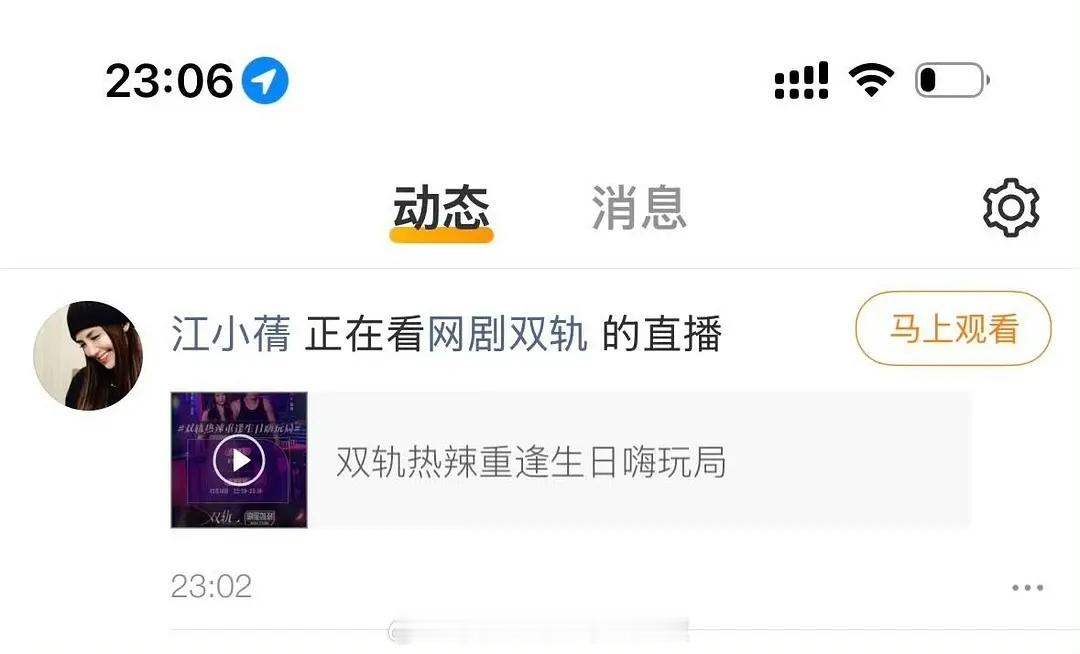
Task: Tap the 马上观看 button
Action: click(953, 328)
